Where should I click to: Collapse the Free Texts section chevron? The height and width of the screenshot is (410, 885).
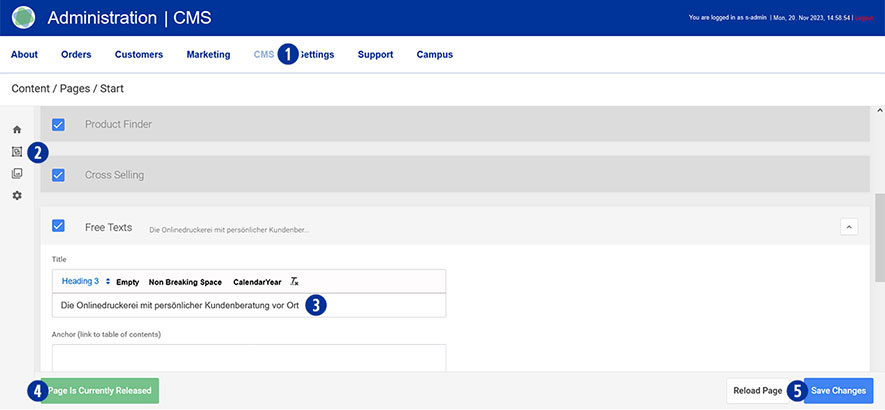click(x=849, y=227)
